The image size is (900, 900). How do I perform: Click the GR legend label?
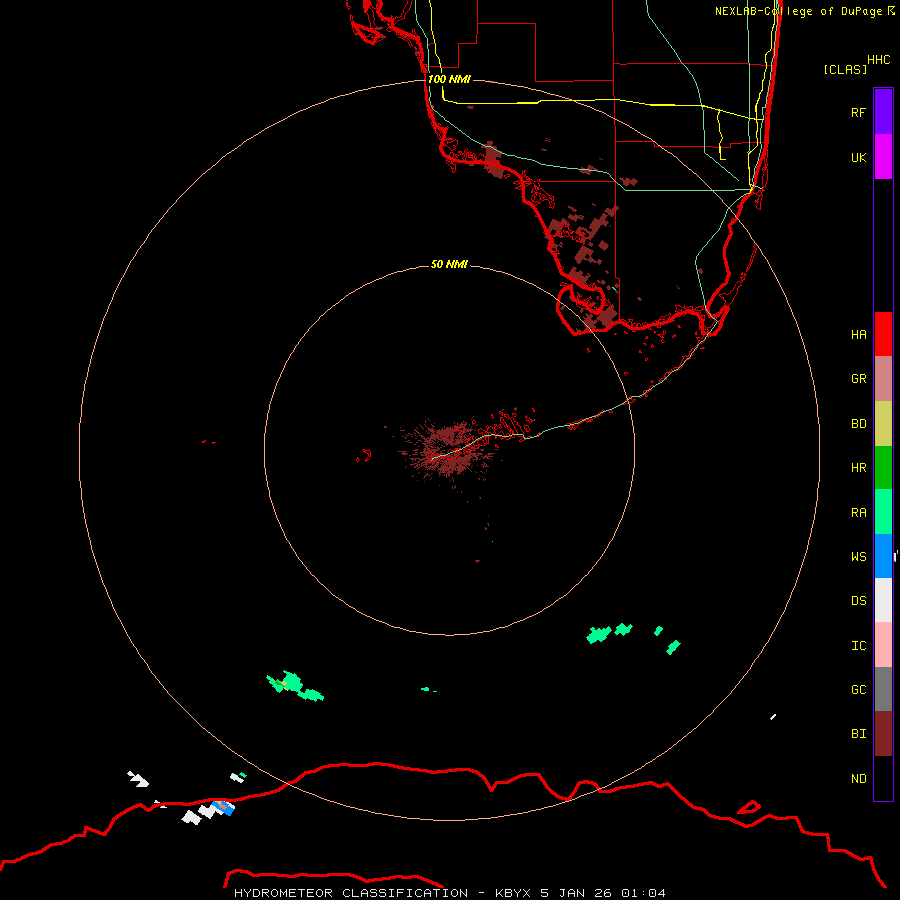point(858,379)
